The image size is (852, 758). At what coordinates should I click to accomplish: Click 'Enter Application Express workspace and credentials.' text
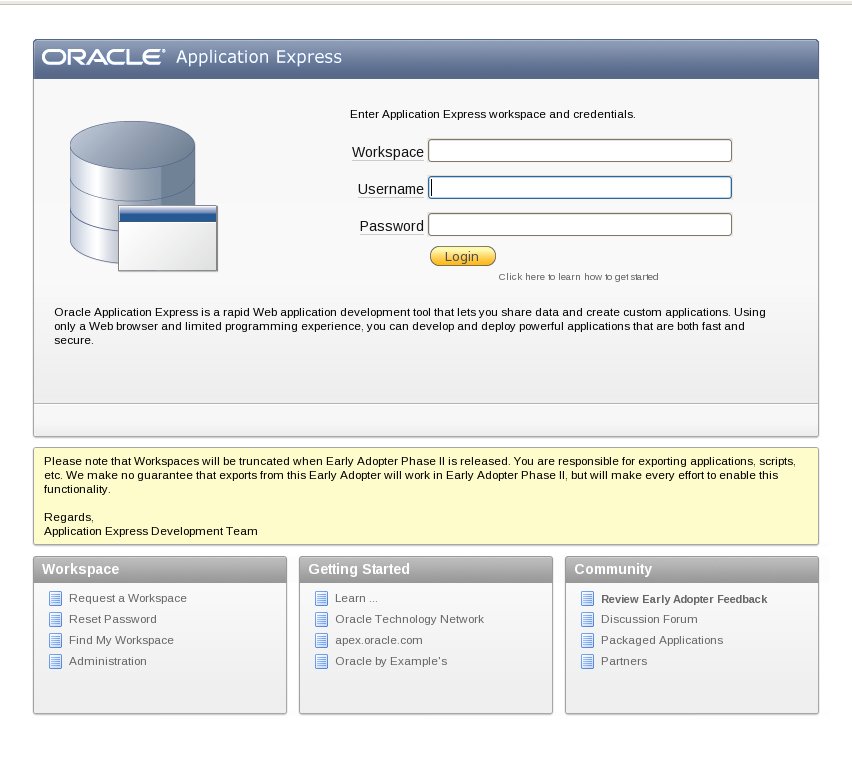[493, 114]
